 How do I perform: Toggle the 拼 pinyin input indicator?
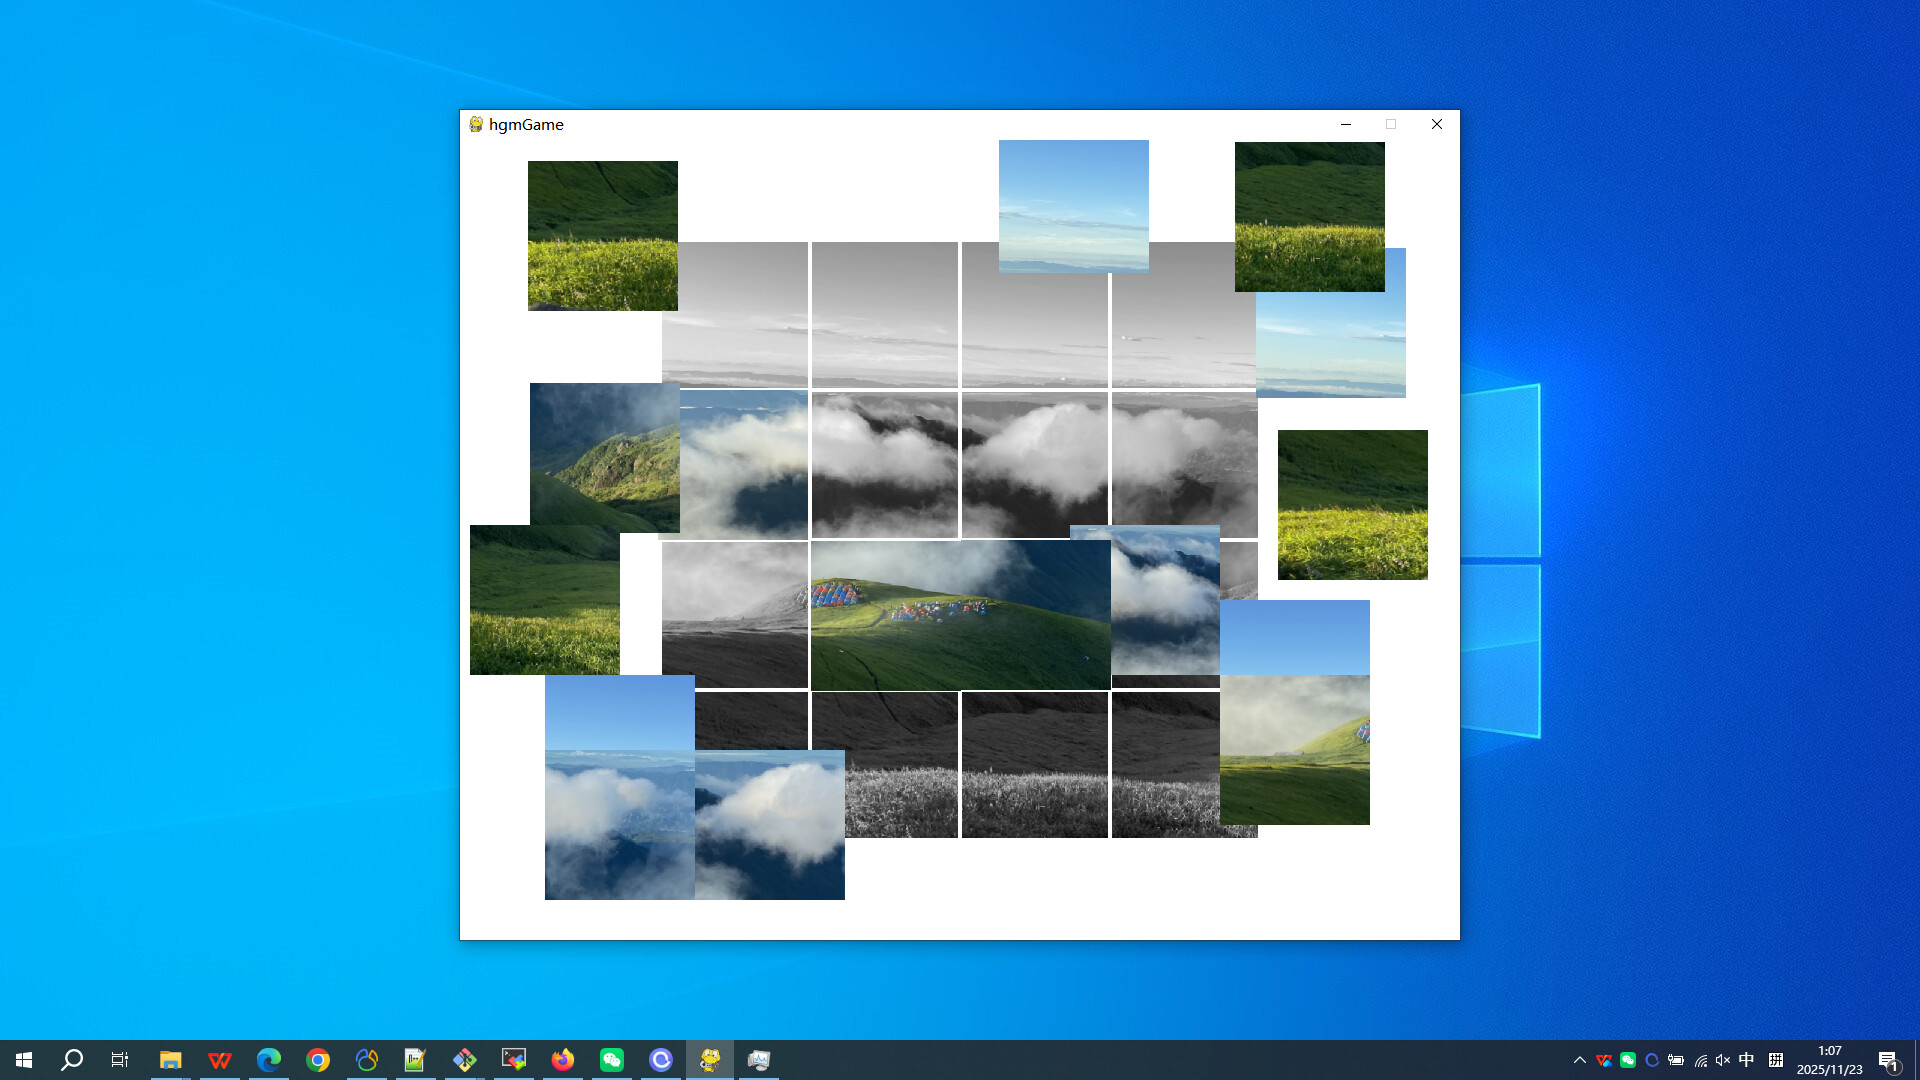(1776, 1060)
